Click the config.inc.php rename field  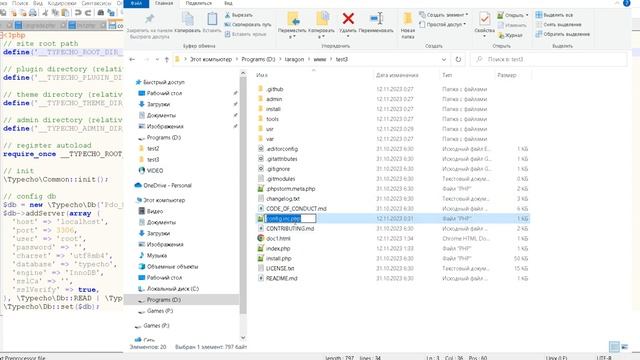[x=290, y=219]
